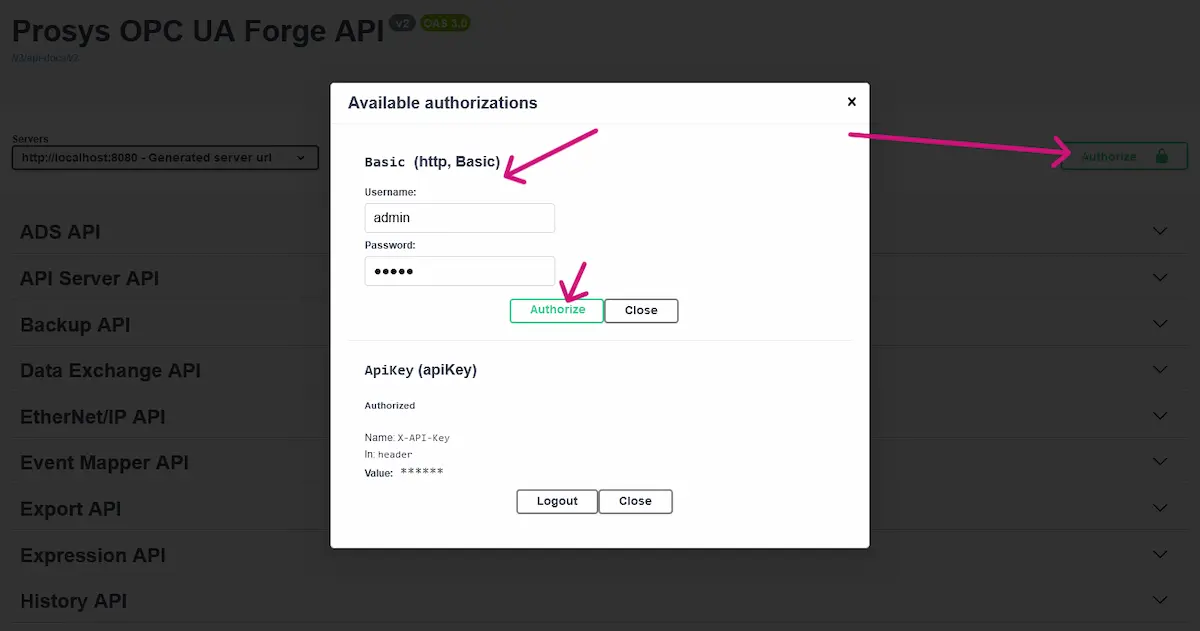Click the OAS 3.0 badge
Image resolution: width=1200 pixels, height=631 pixels.
click(445, 23)
